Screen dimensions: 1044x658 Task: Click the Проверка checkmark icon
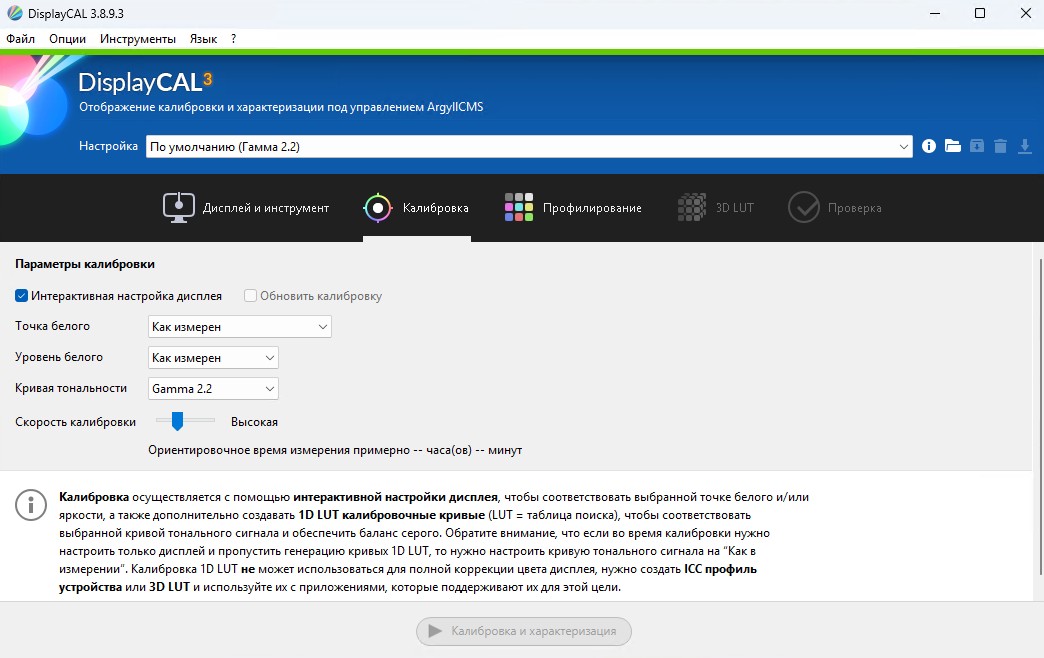click(x=804, y=207)
